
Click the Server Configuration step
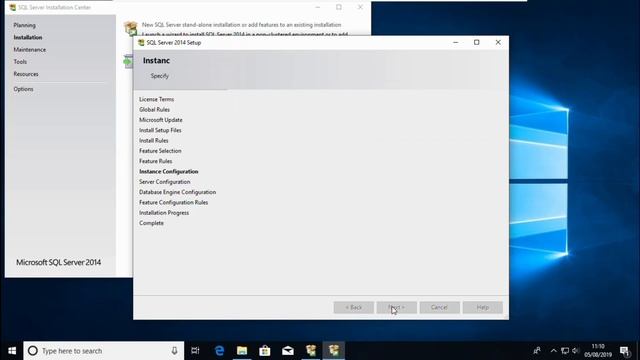click(x=164, y=182)
